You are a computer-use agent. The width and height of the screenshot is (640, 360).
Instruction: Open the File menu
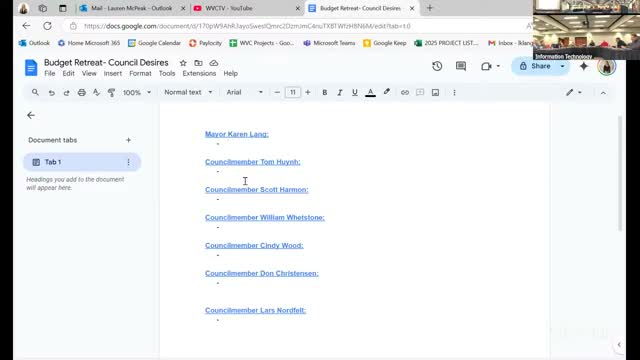tap(49, 73)
